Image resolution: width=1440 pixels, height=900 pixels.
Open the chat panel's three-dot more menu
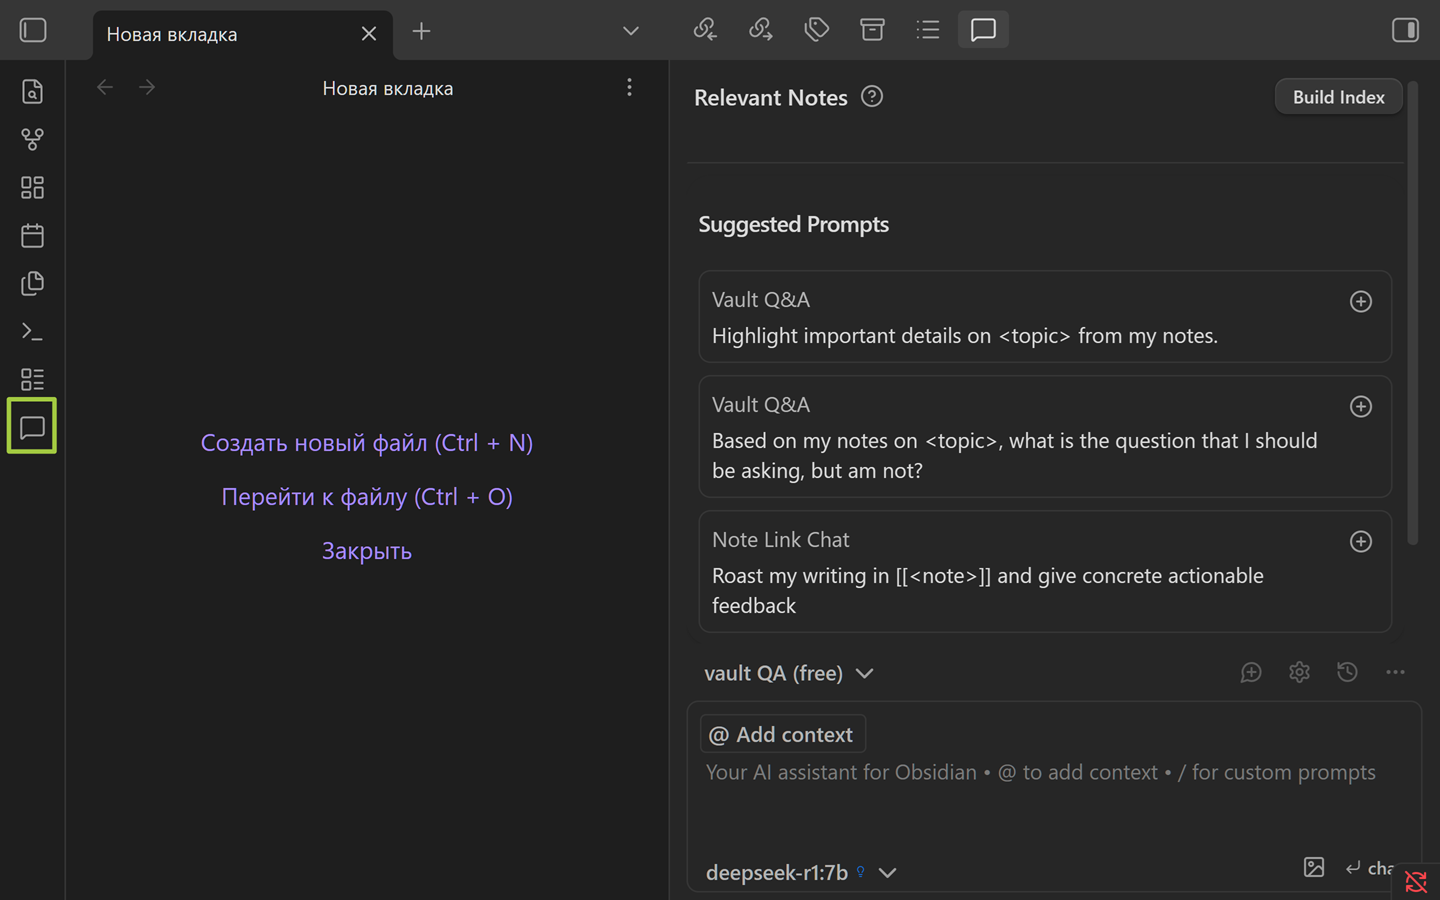[x=1395, y=673]
